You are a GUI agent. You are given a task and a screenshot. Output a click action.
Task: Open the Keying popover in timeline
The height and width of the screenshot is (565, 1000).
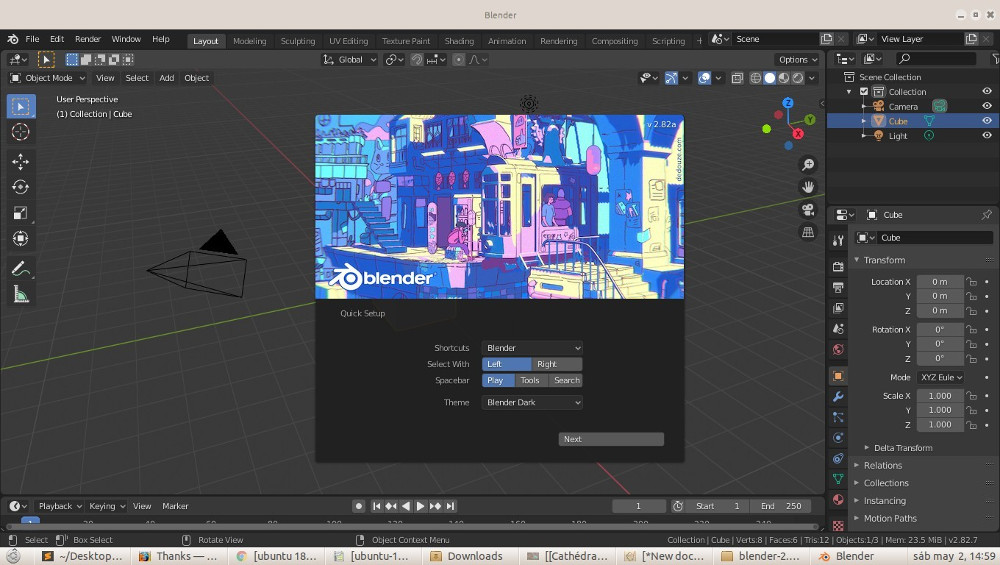(x=107, y=506)
